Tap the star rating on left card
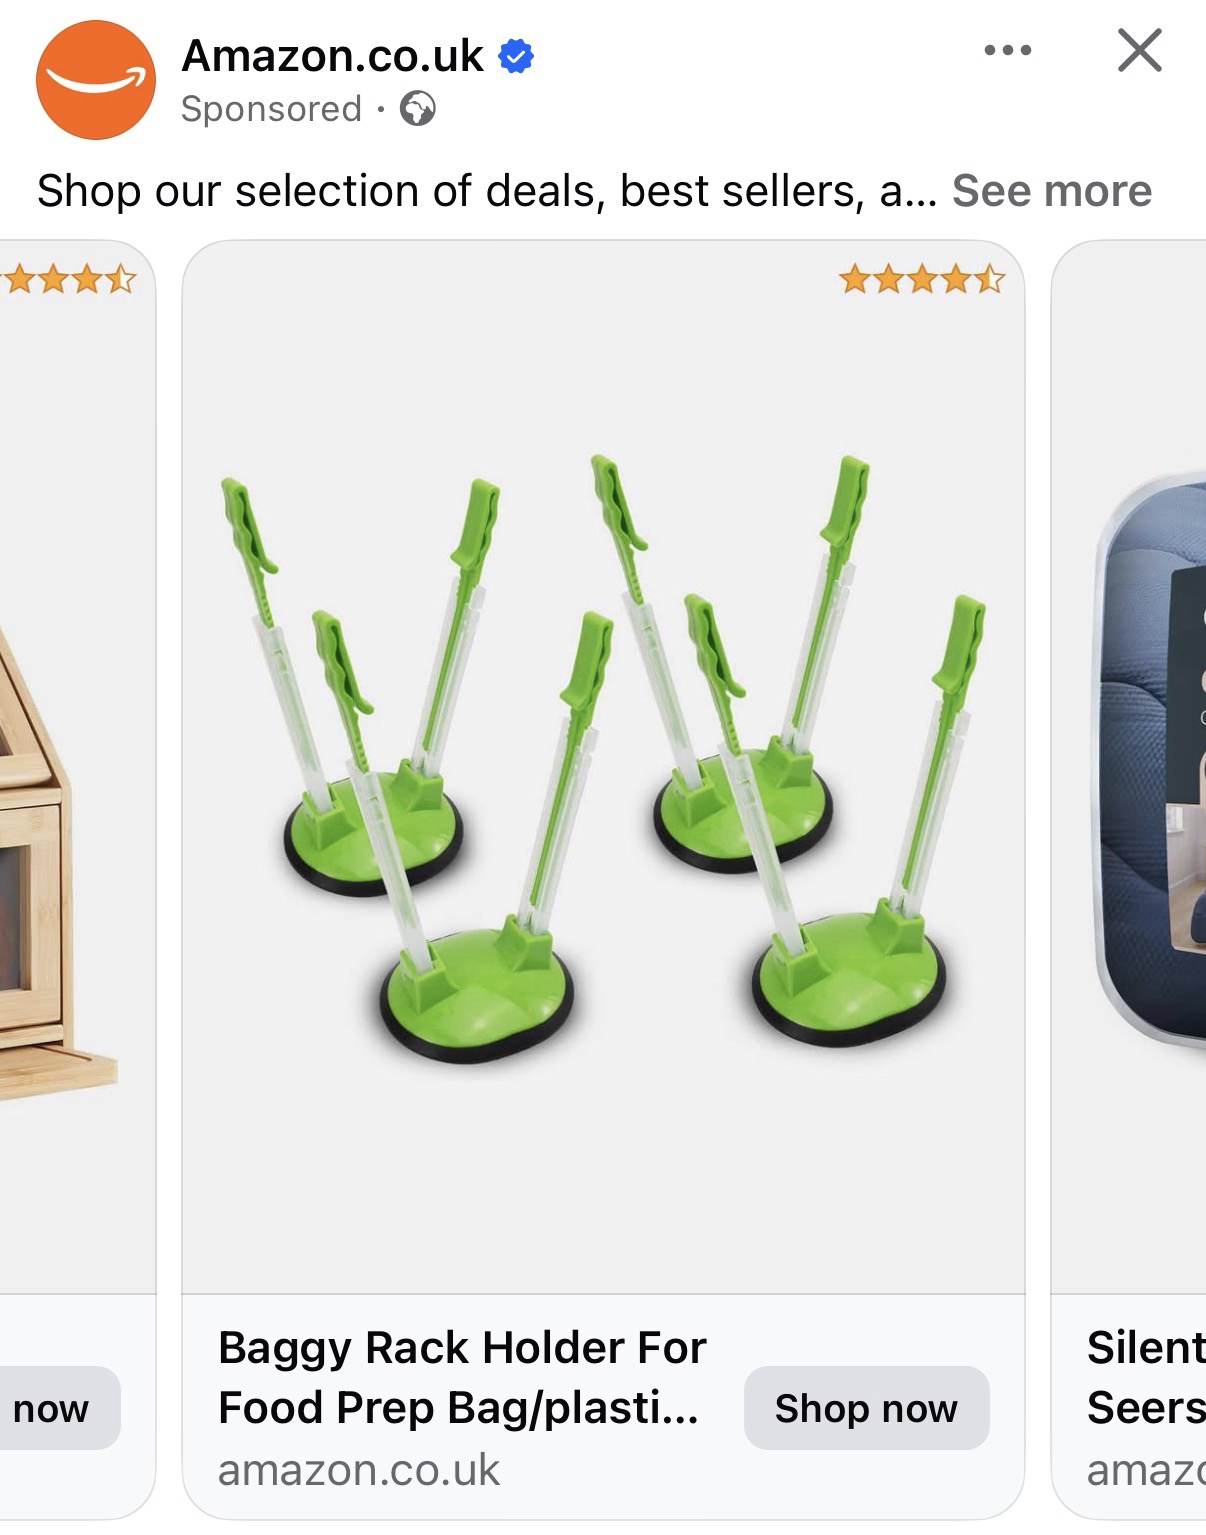This screenshot has height=1535, width=1206. click(66, 278)
